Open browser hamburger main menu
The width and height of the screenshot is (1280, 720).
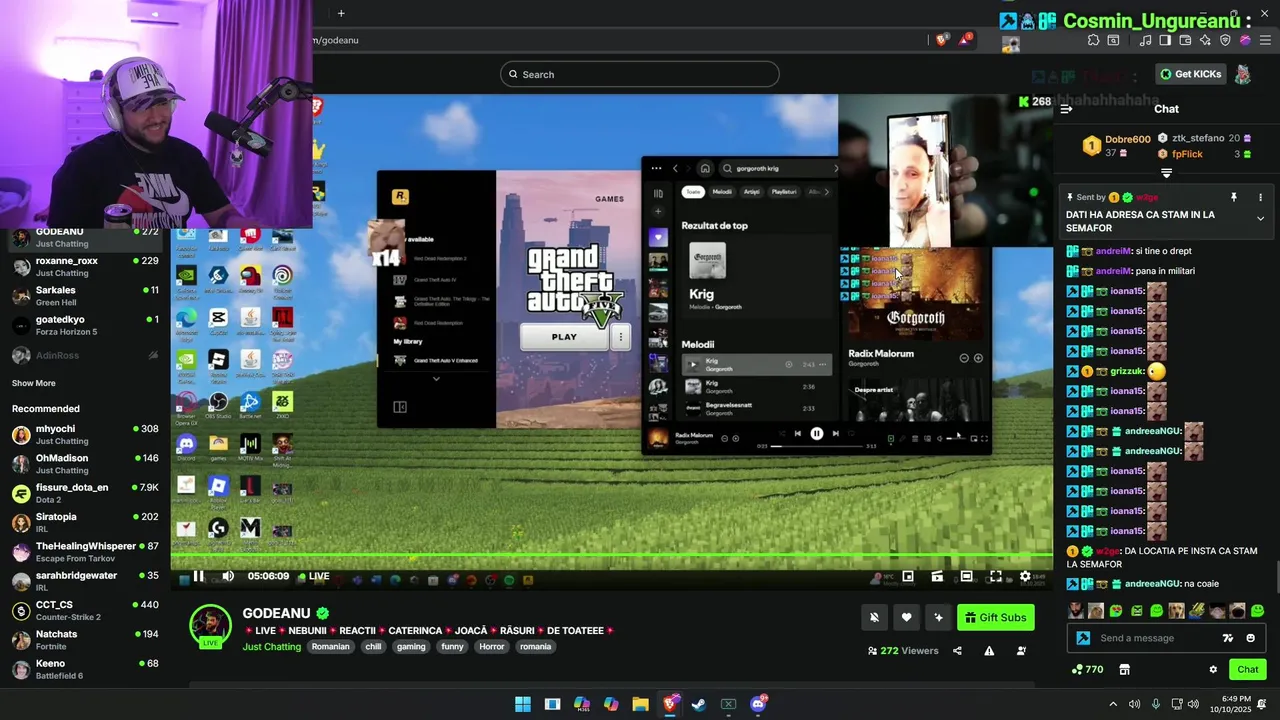click(x=1264, y=40)
